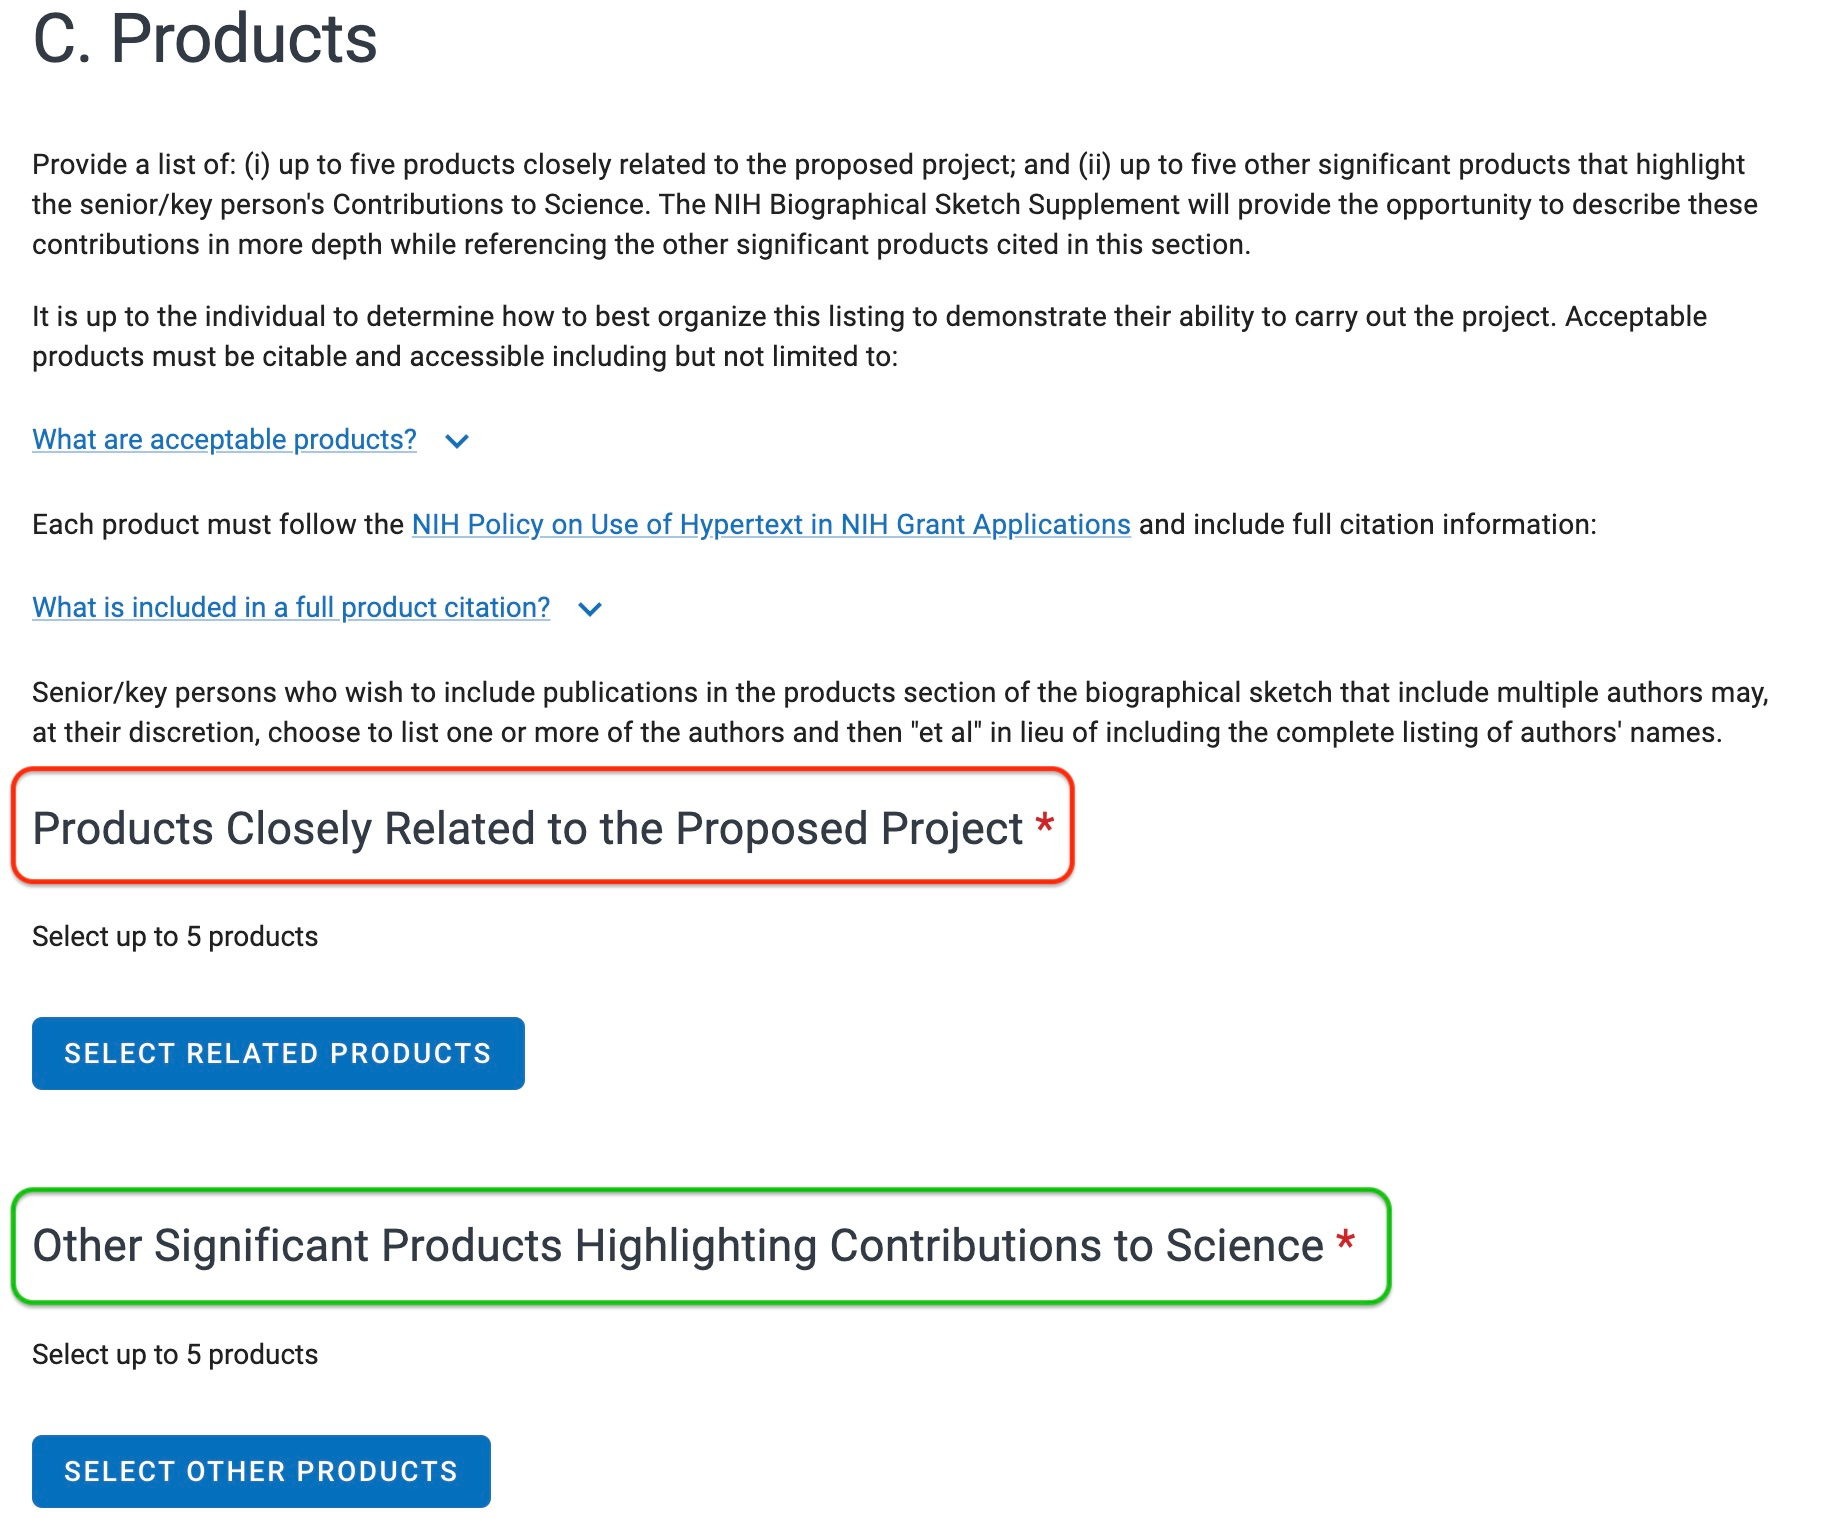The width and height of the screenshot is (1821, 1518).
Task: Click paragraph starting 'It is up to the individual'
Action: point(868,336)
